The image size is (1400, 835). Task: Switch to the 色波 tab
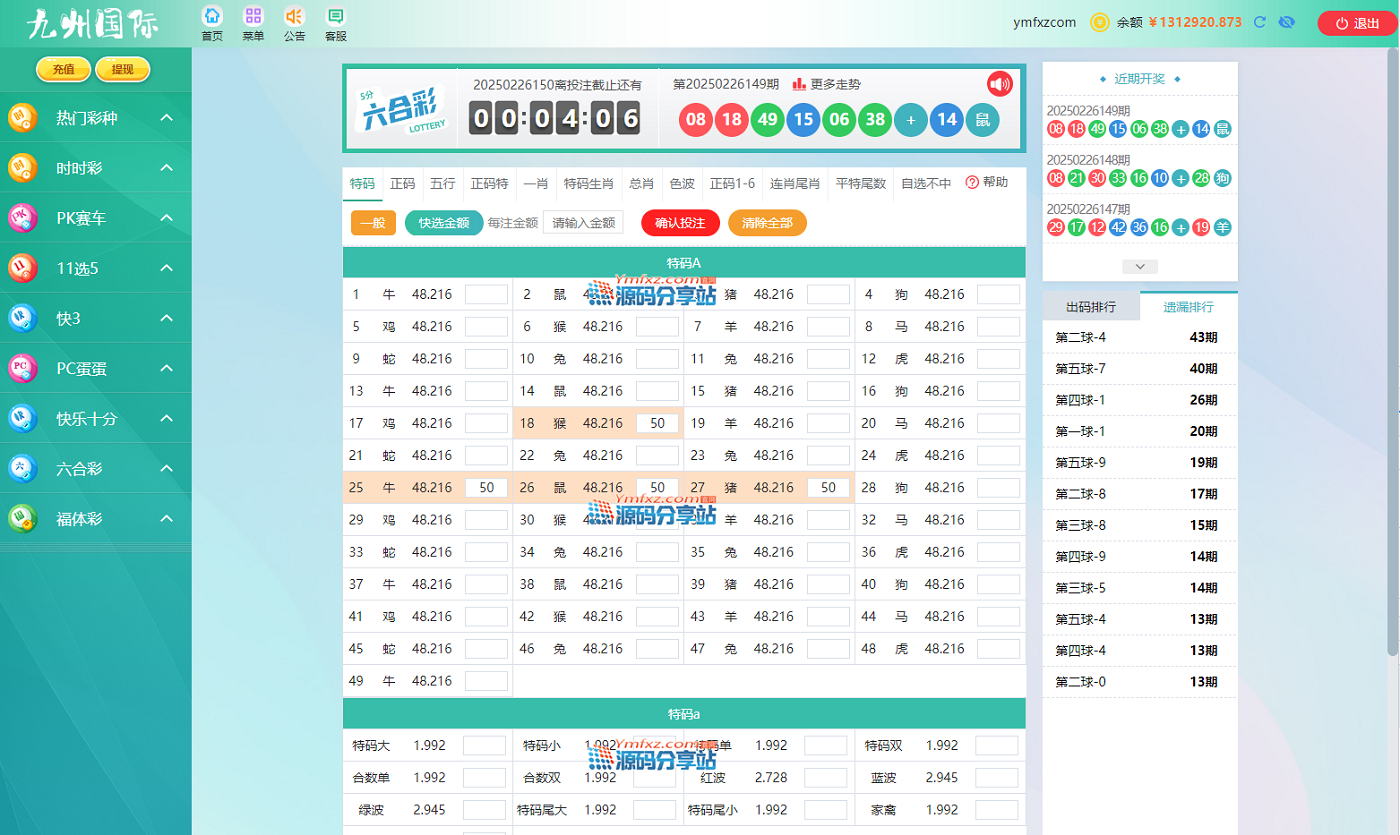(x=682, y=184)
